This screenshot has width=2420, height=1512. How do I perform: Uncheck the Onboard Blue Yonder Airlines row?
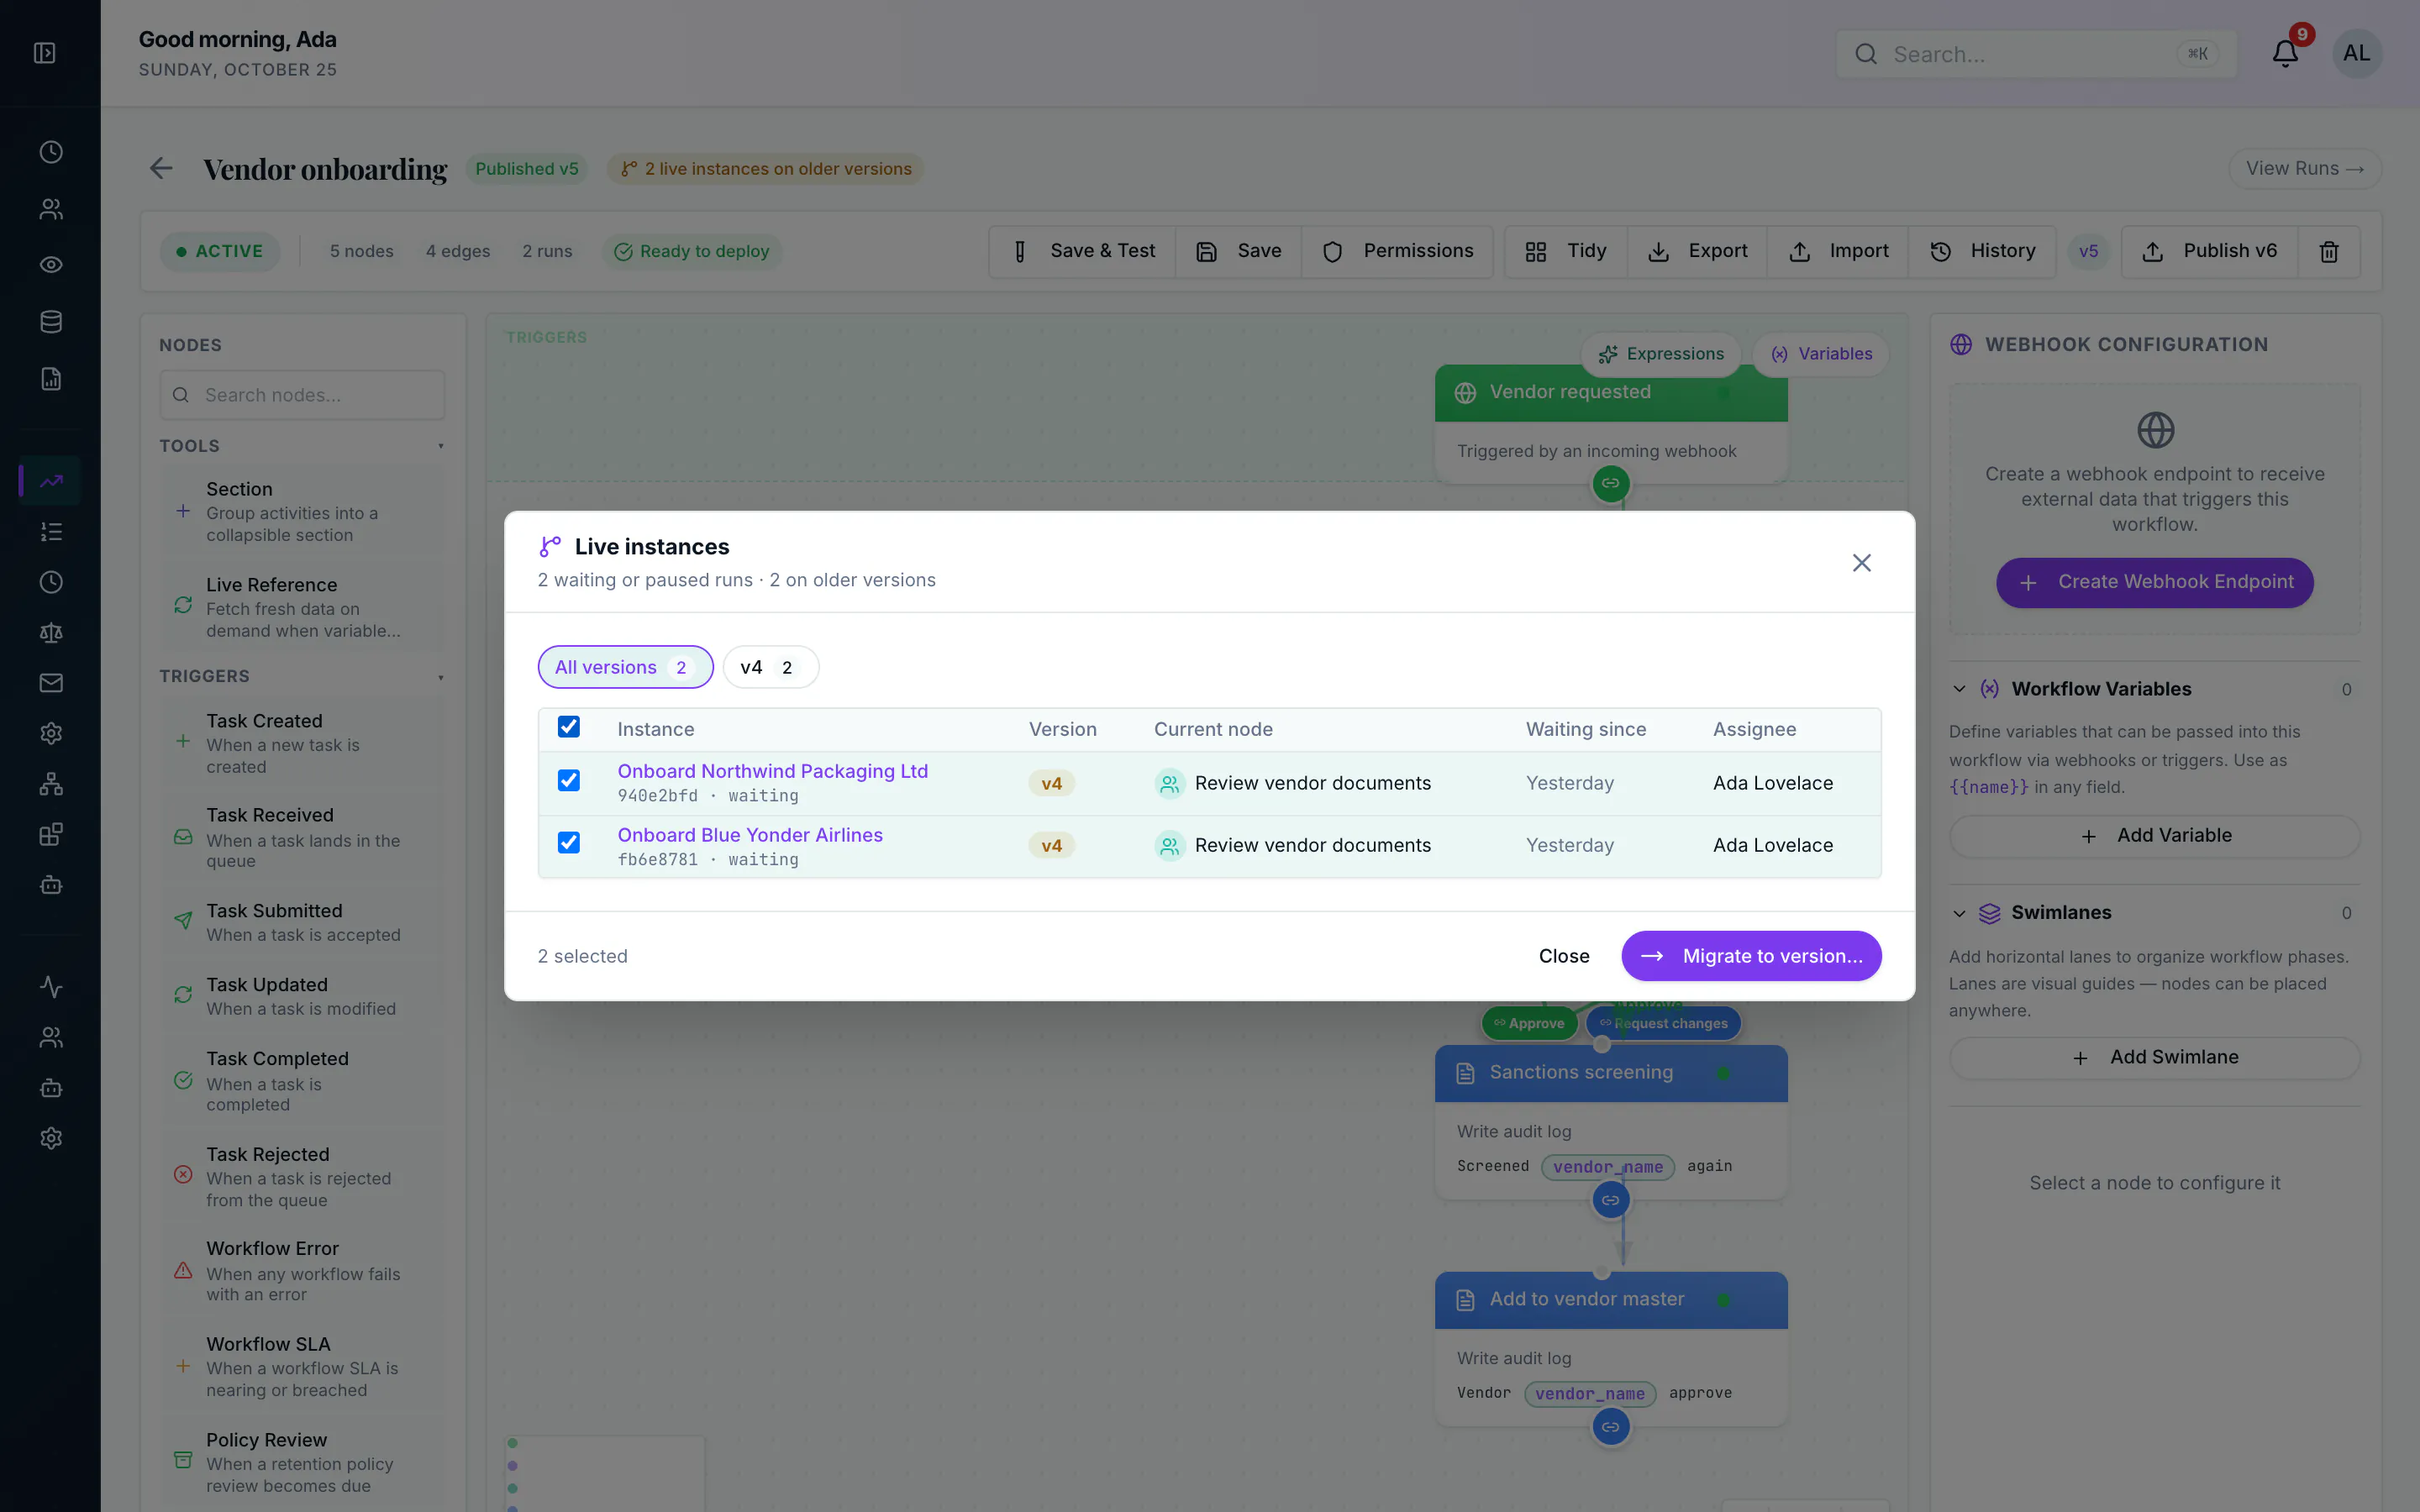568,843
